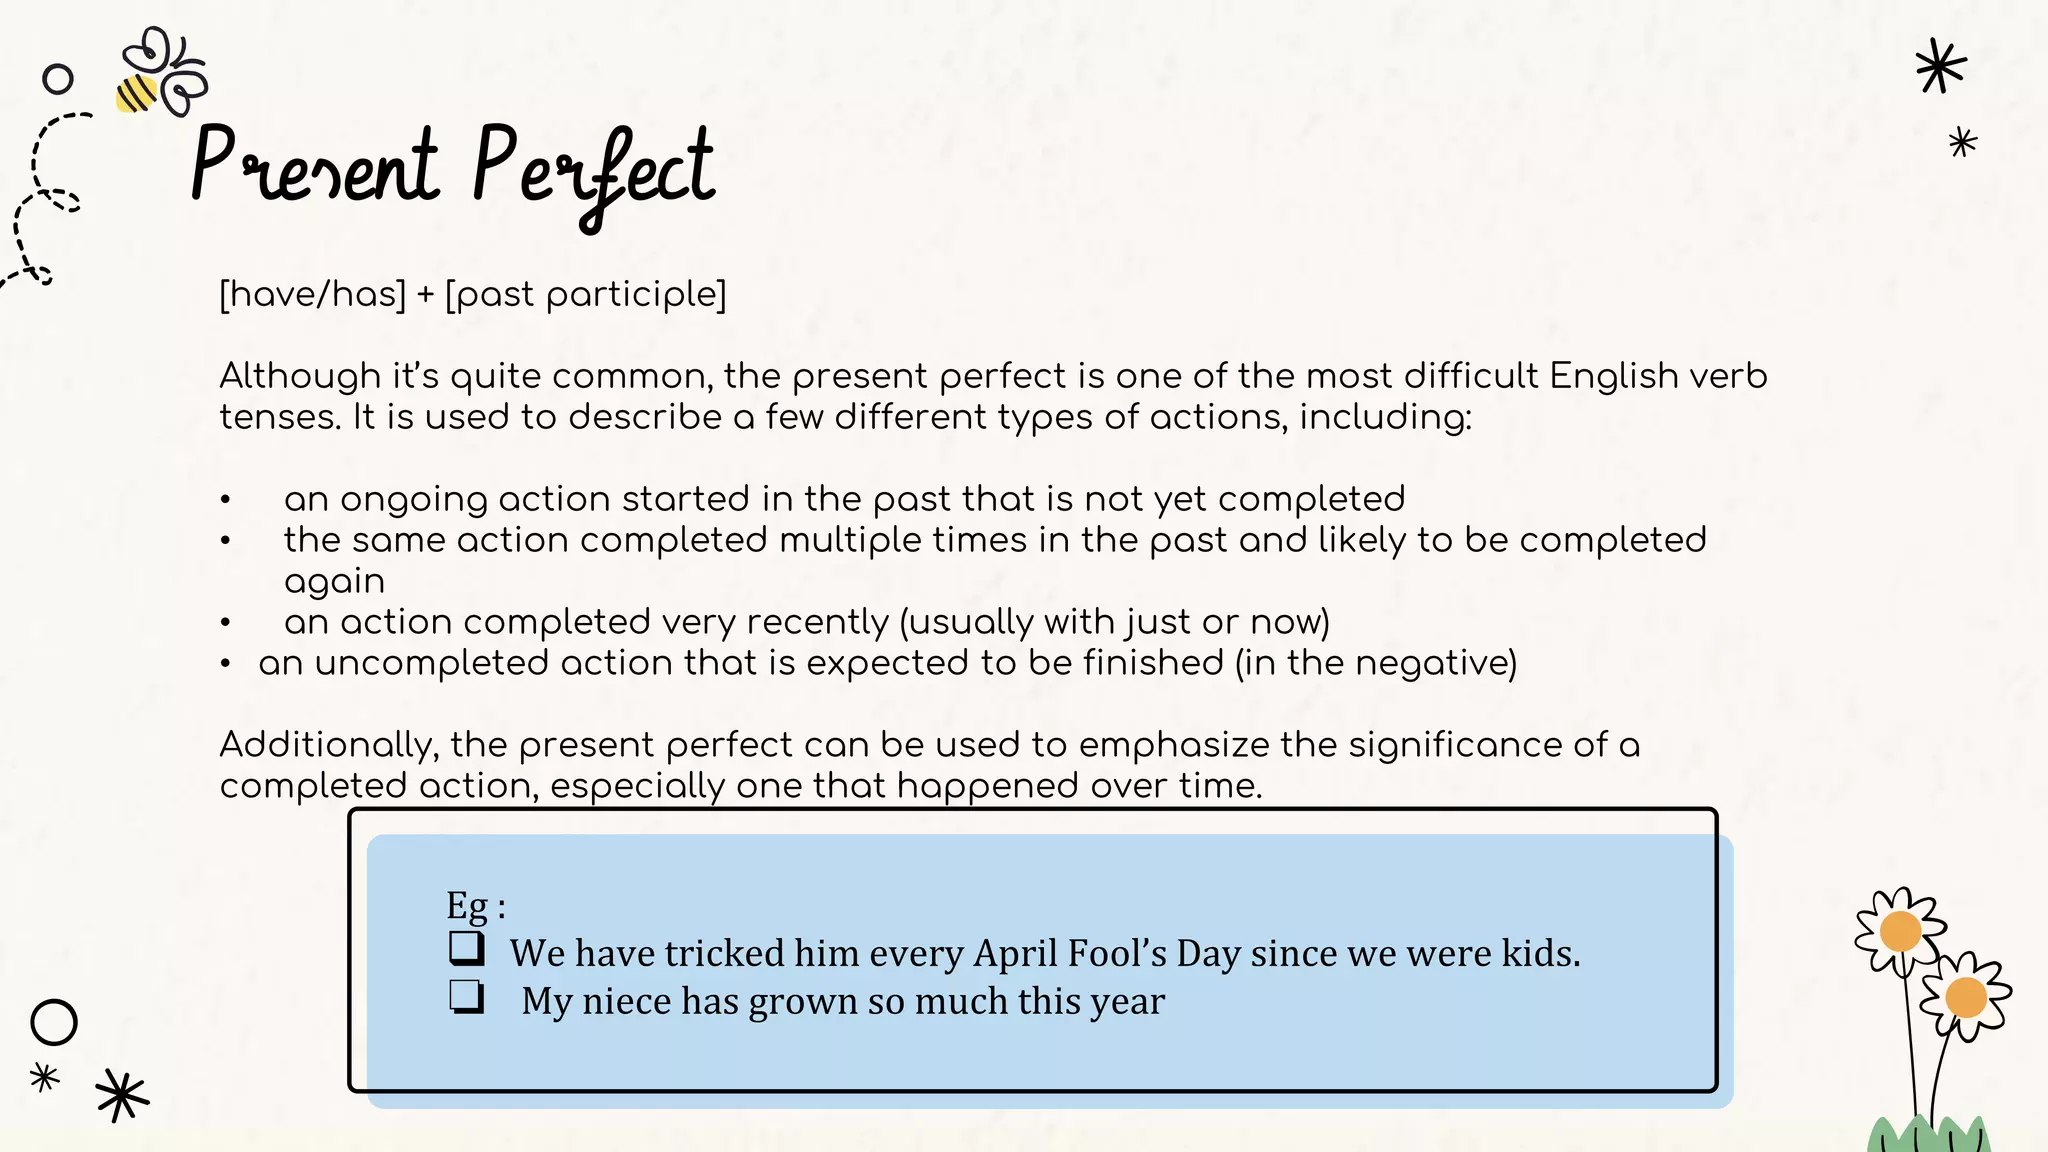Click bullet 'an uncompleted action that is expected'
This screenshot has width=2048, height=1152.
coord(887,663)
